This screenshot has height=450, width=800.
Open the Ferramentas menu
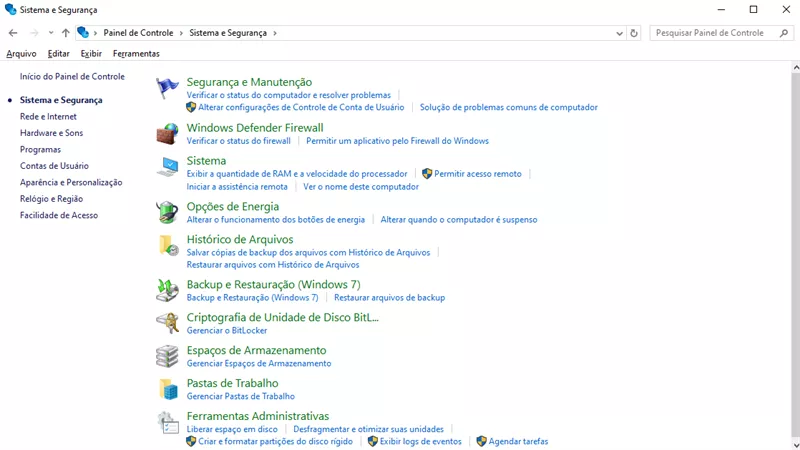[136, 54]
